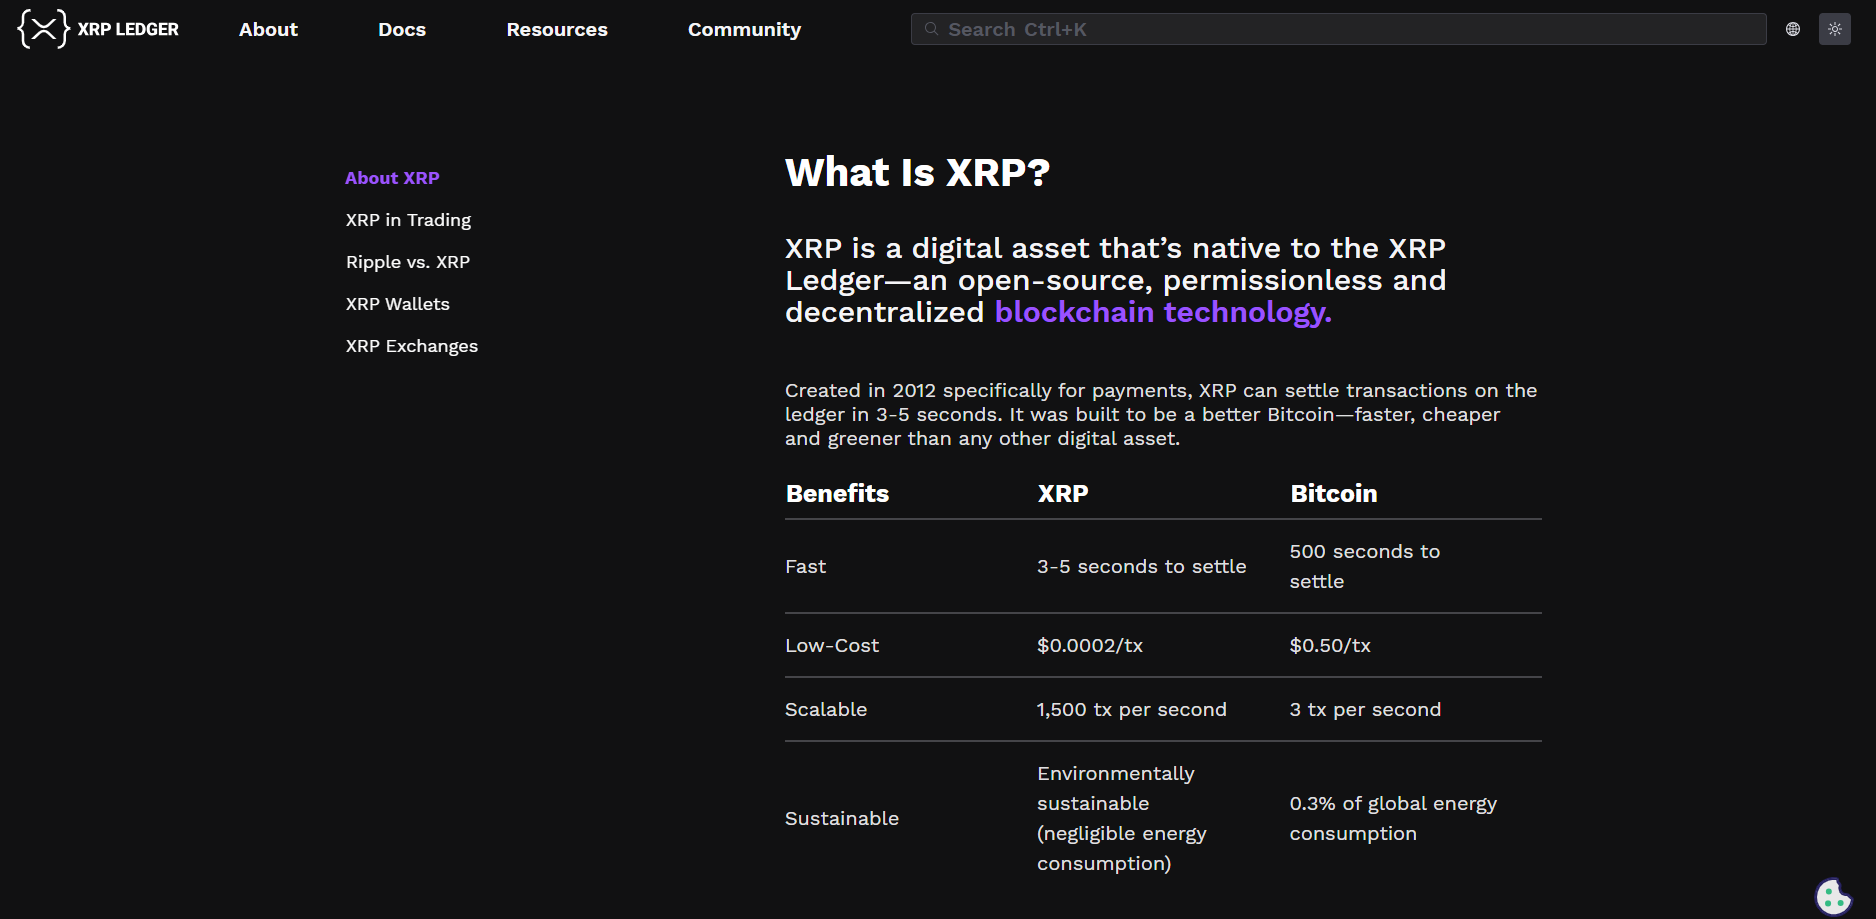The image size is (1876, 919).
Task: Click the XRP Ledger logo icon
Action: coord(43,29)
